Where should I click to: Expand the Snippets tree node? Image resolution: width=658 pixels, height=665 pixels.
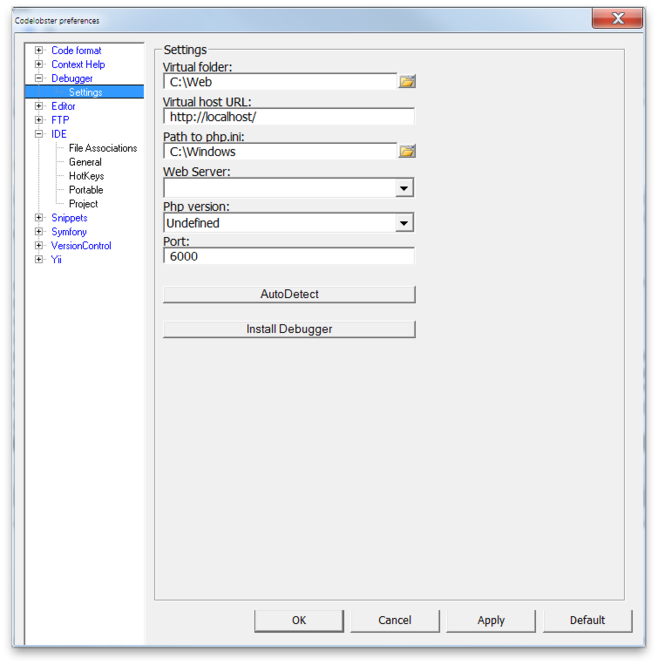tap(39, 218)
